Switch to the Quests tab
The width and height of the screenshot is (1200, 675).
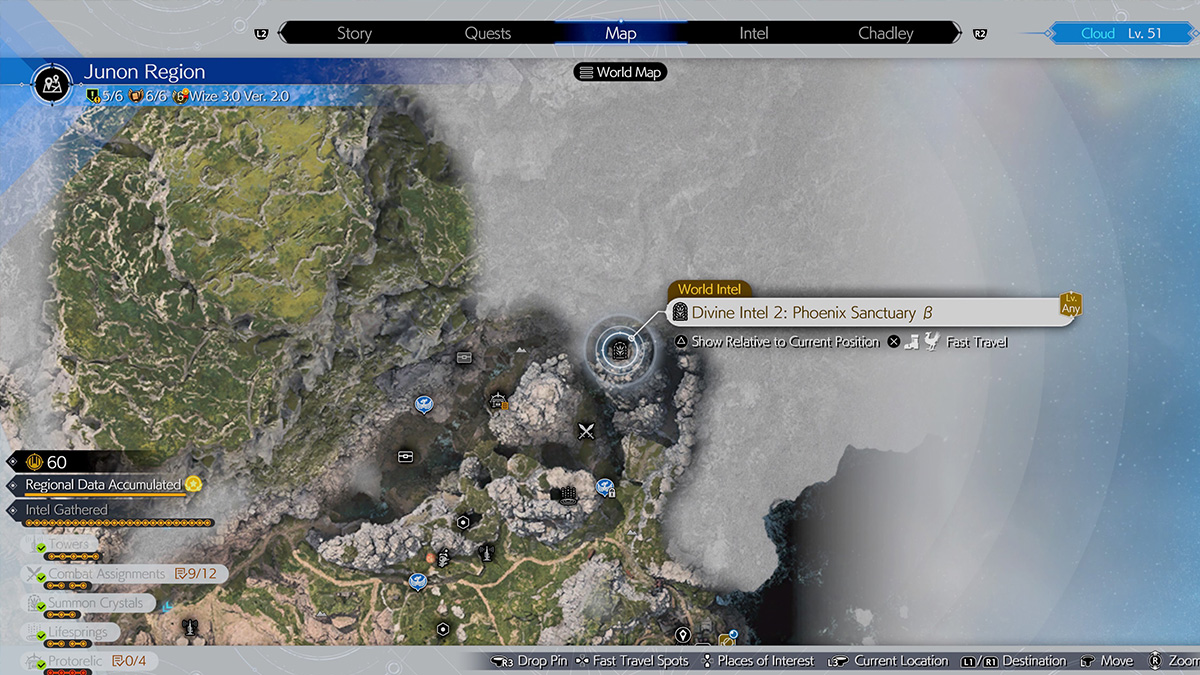[x=487, y=33]
